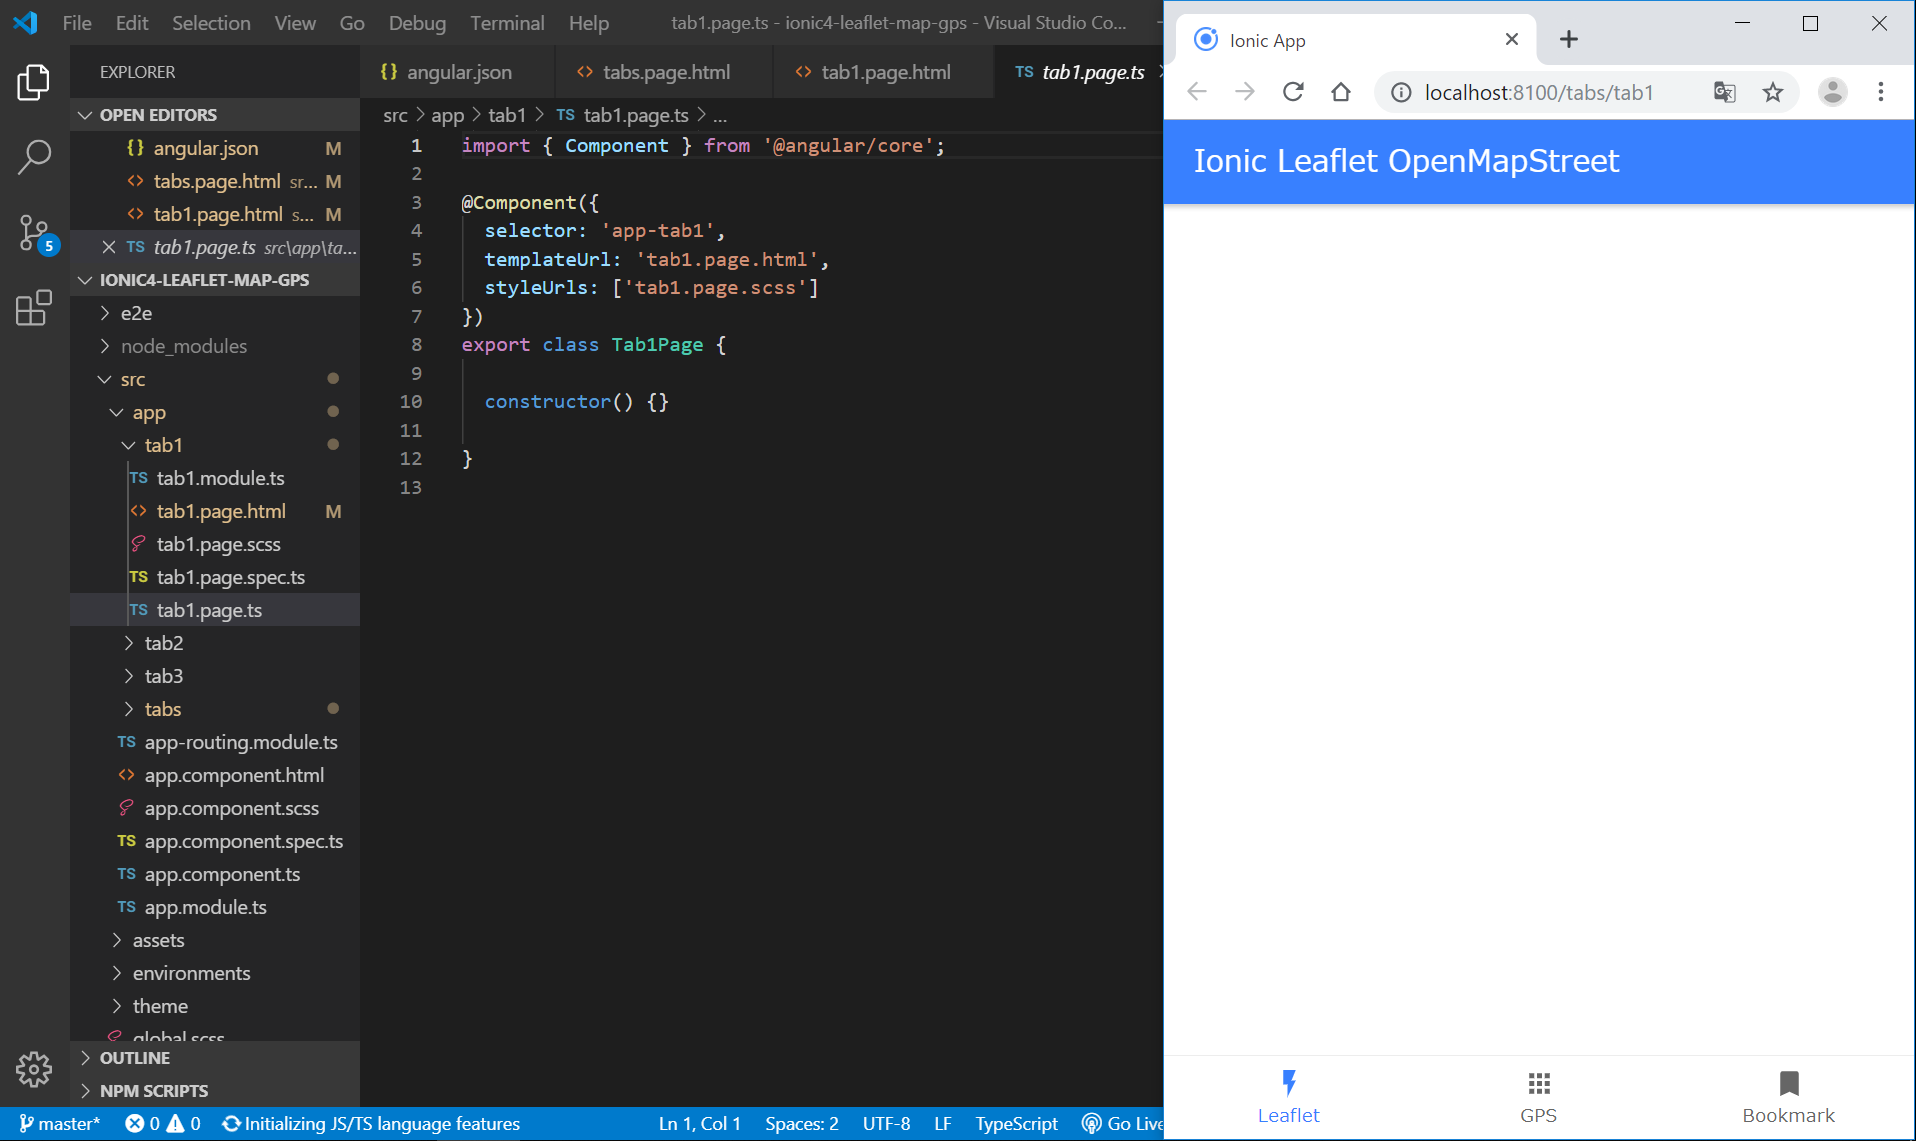Image resolution: width=1916 pixels, height=1141 pixels.
Task: Open Chrome's three-dot menu
Action: click(1881, 93)
